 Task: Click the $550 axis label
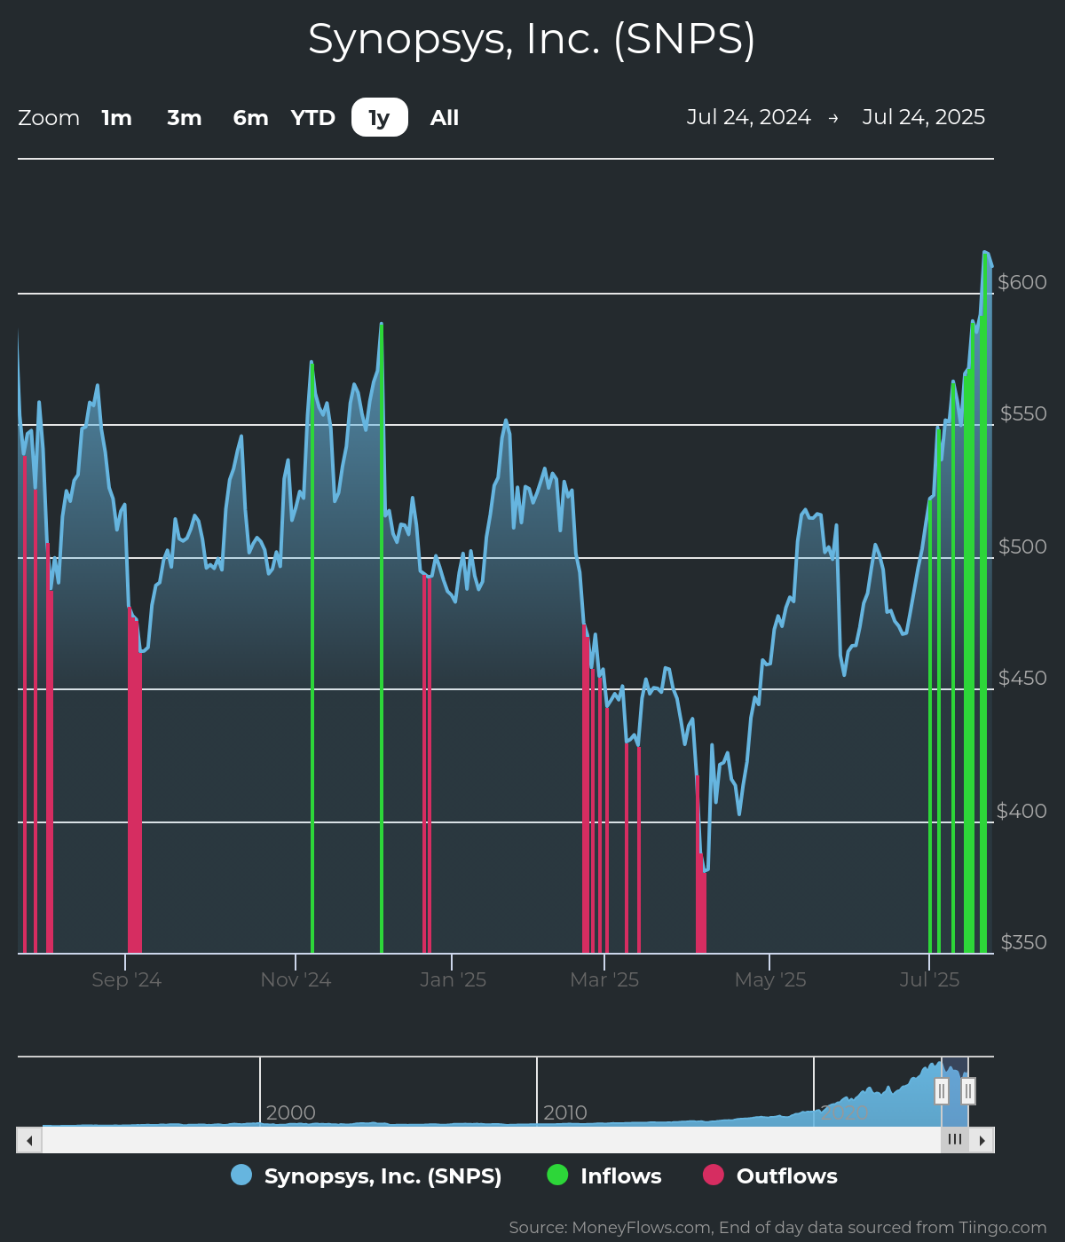1022,414
